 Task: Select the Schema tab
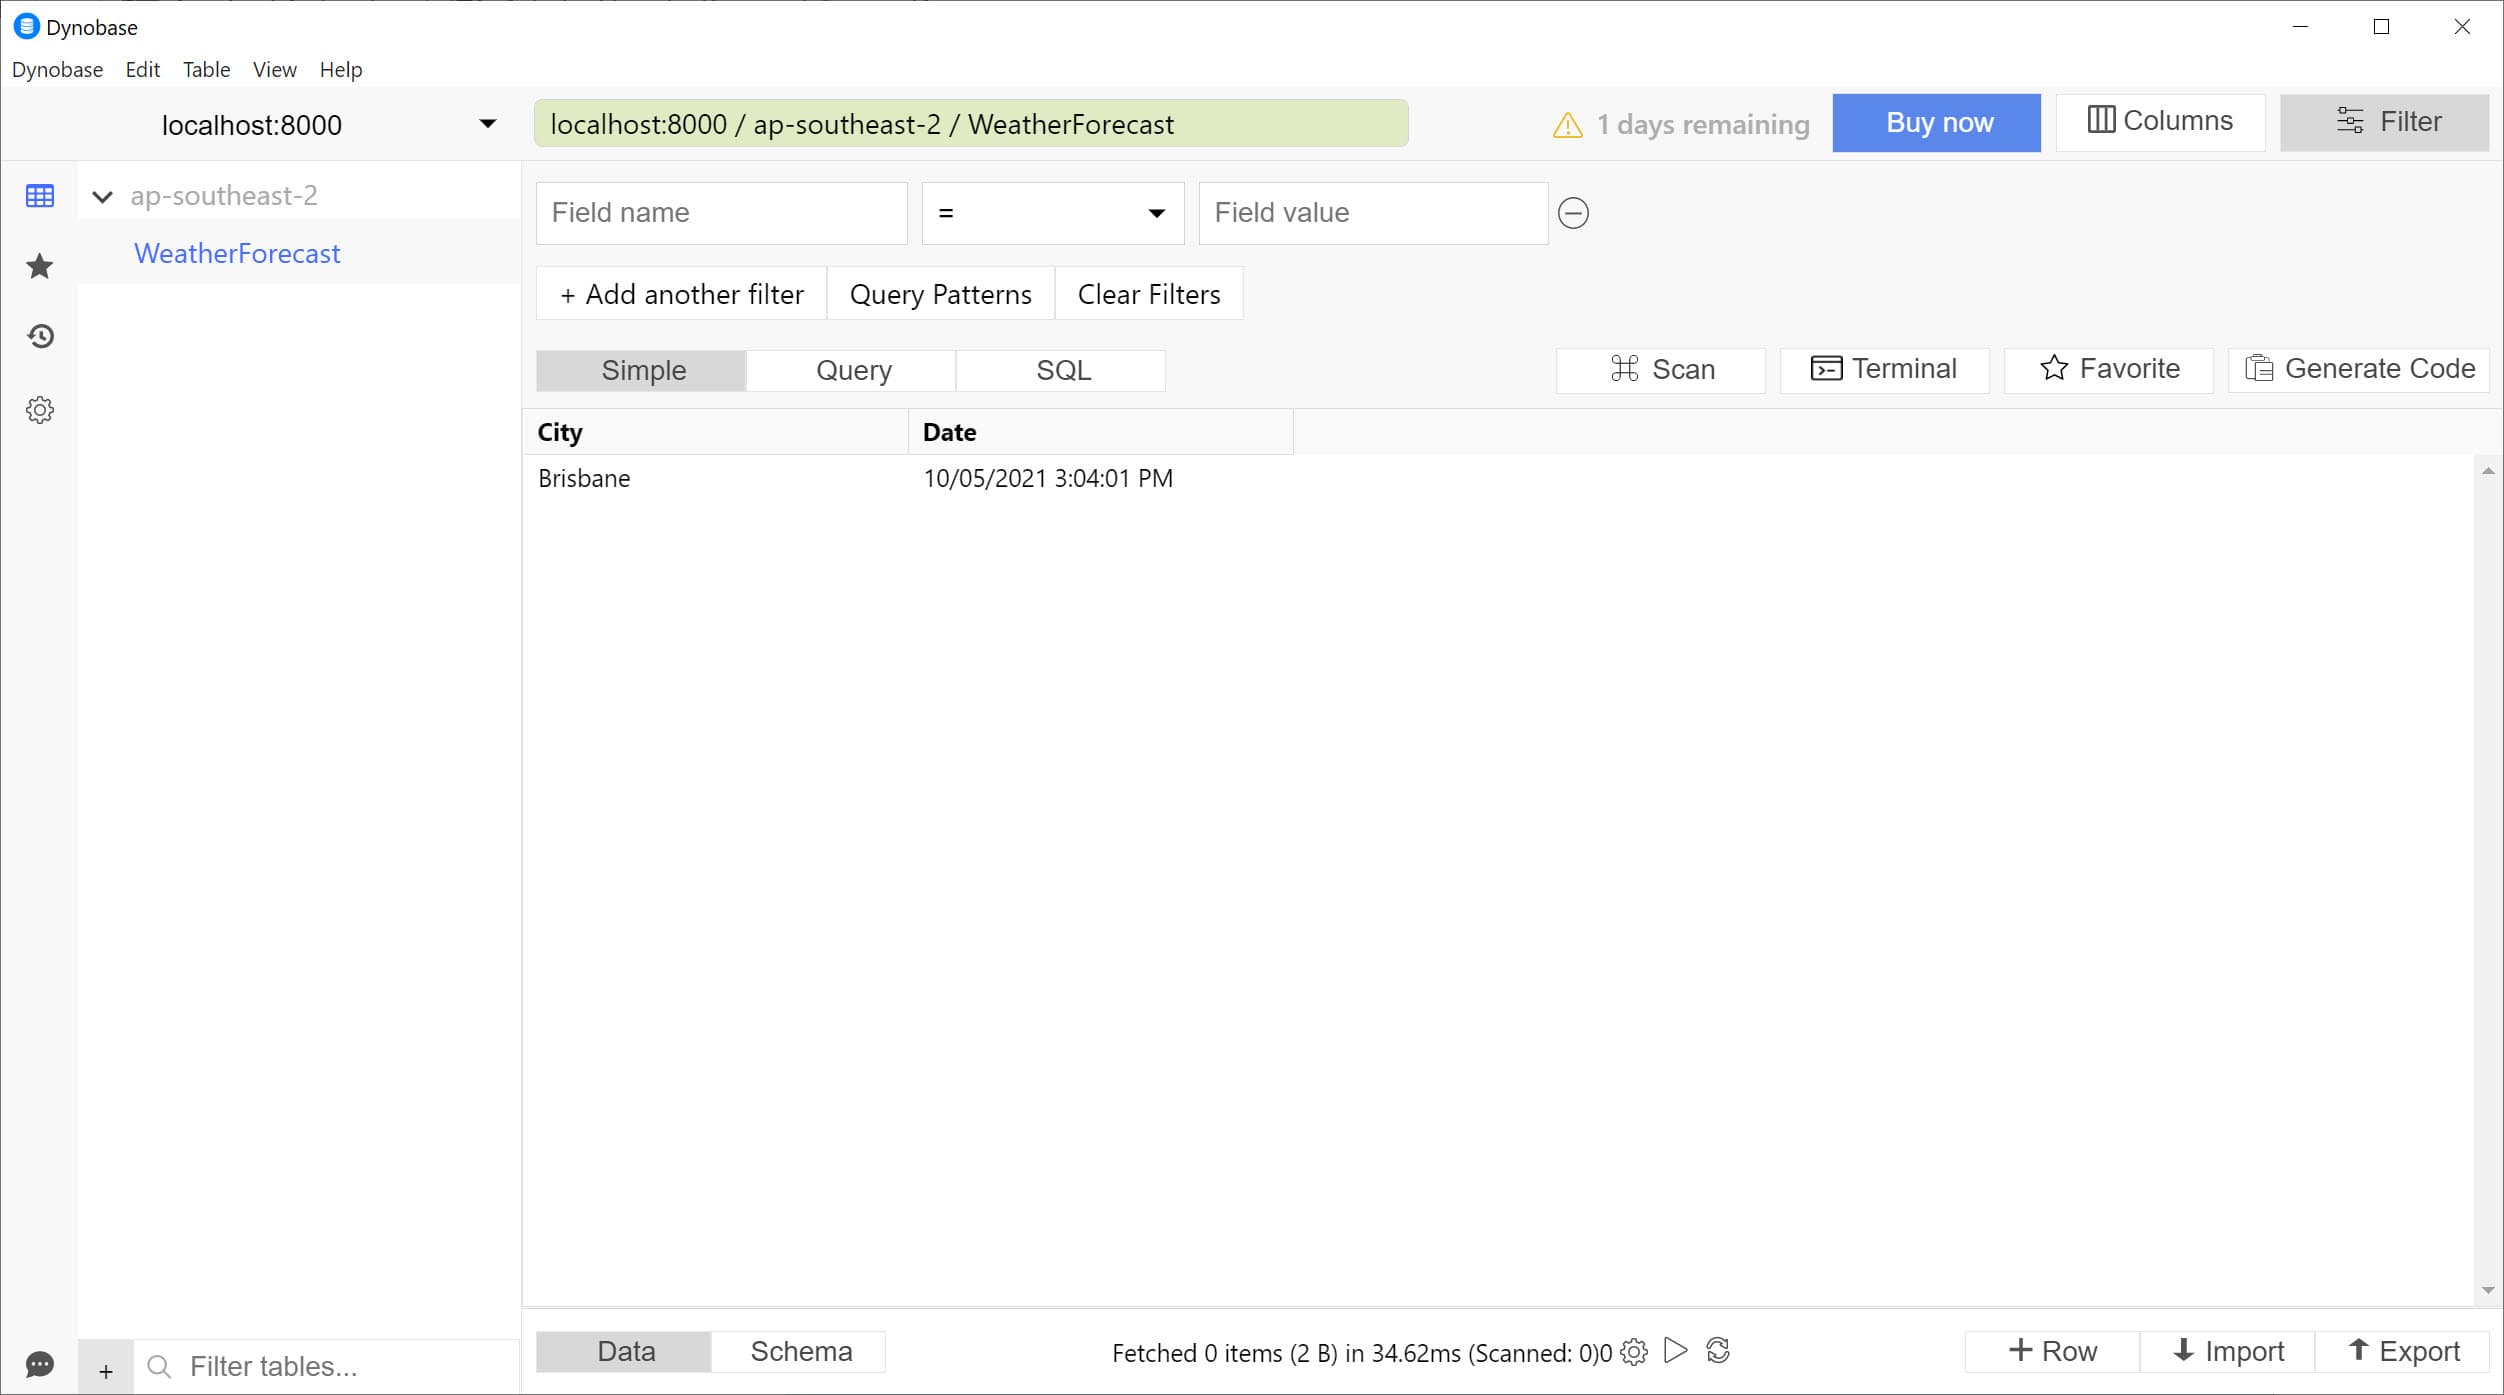800,1350
